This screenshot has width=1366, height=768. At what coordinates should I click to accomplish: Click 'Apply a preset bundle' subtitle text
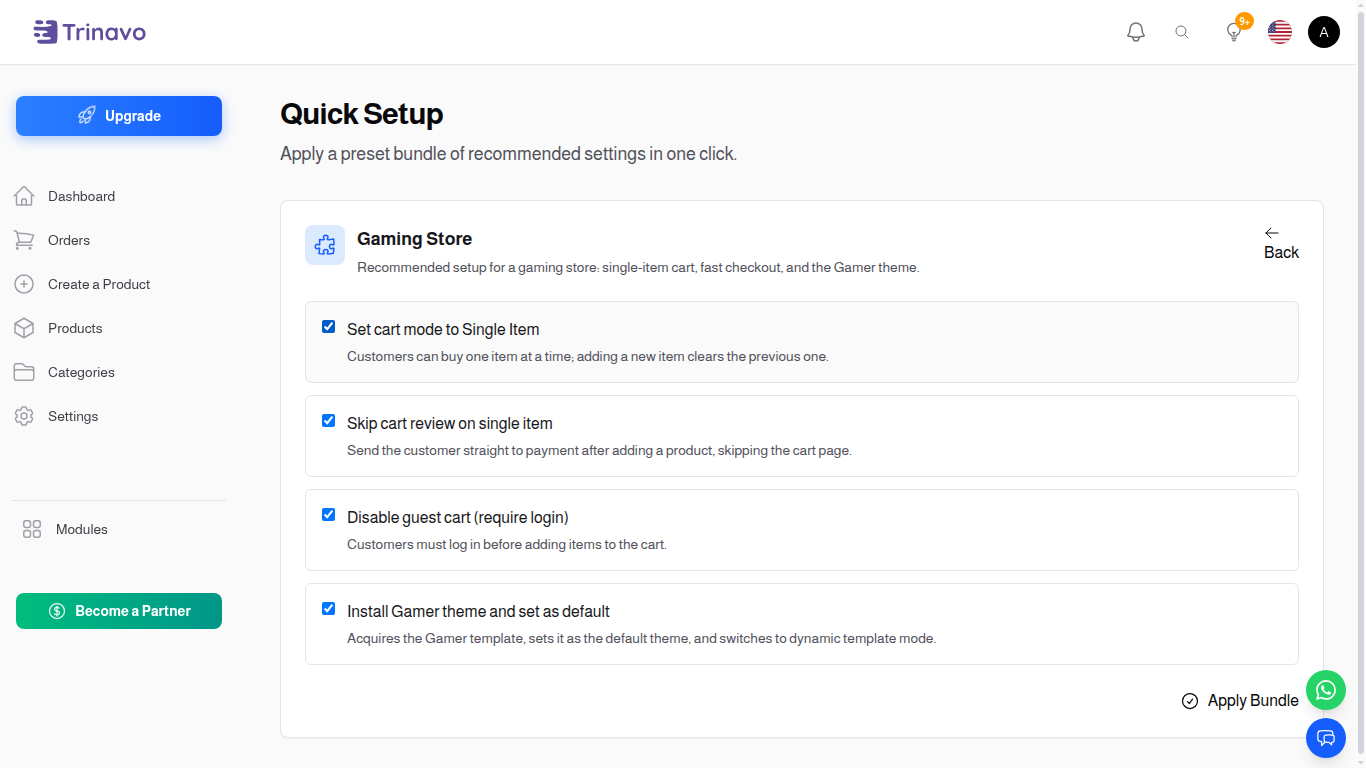[508, 154]
